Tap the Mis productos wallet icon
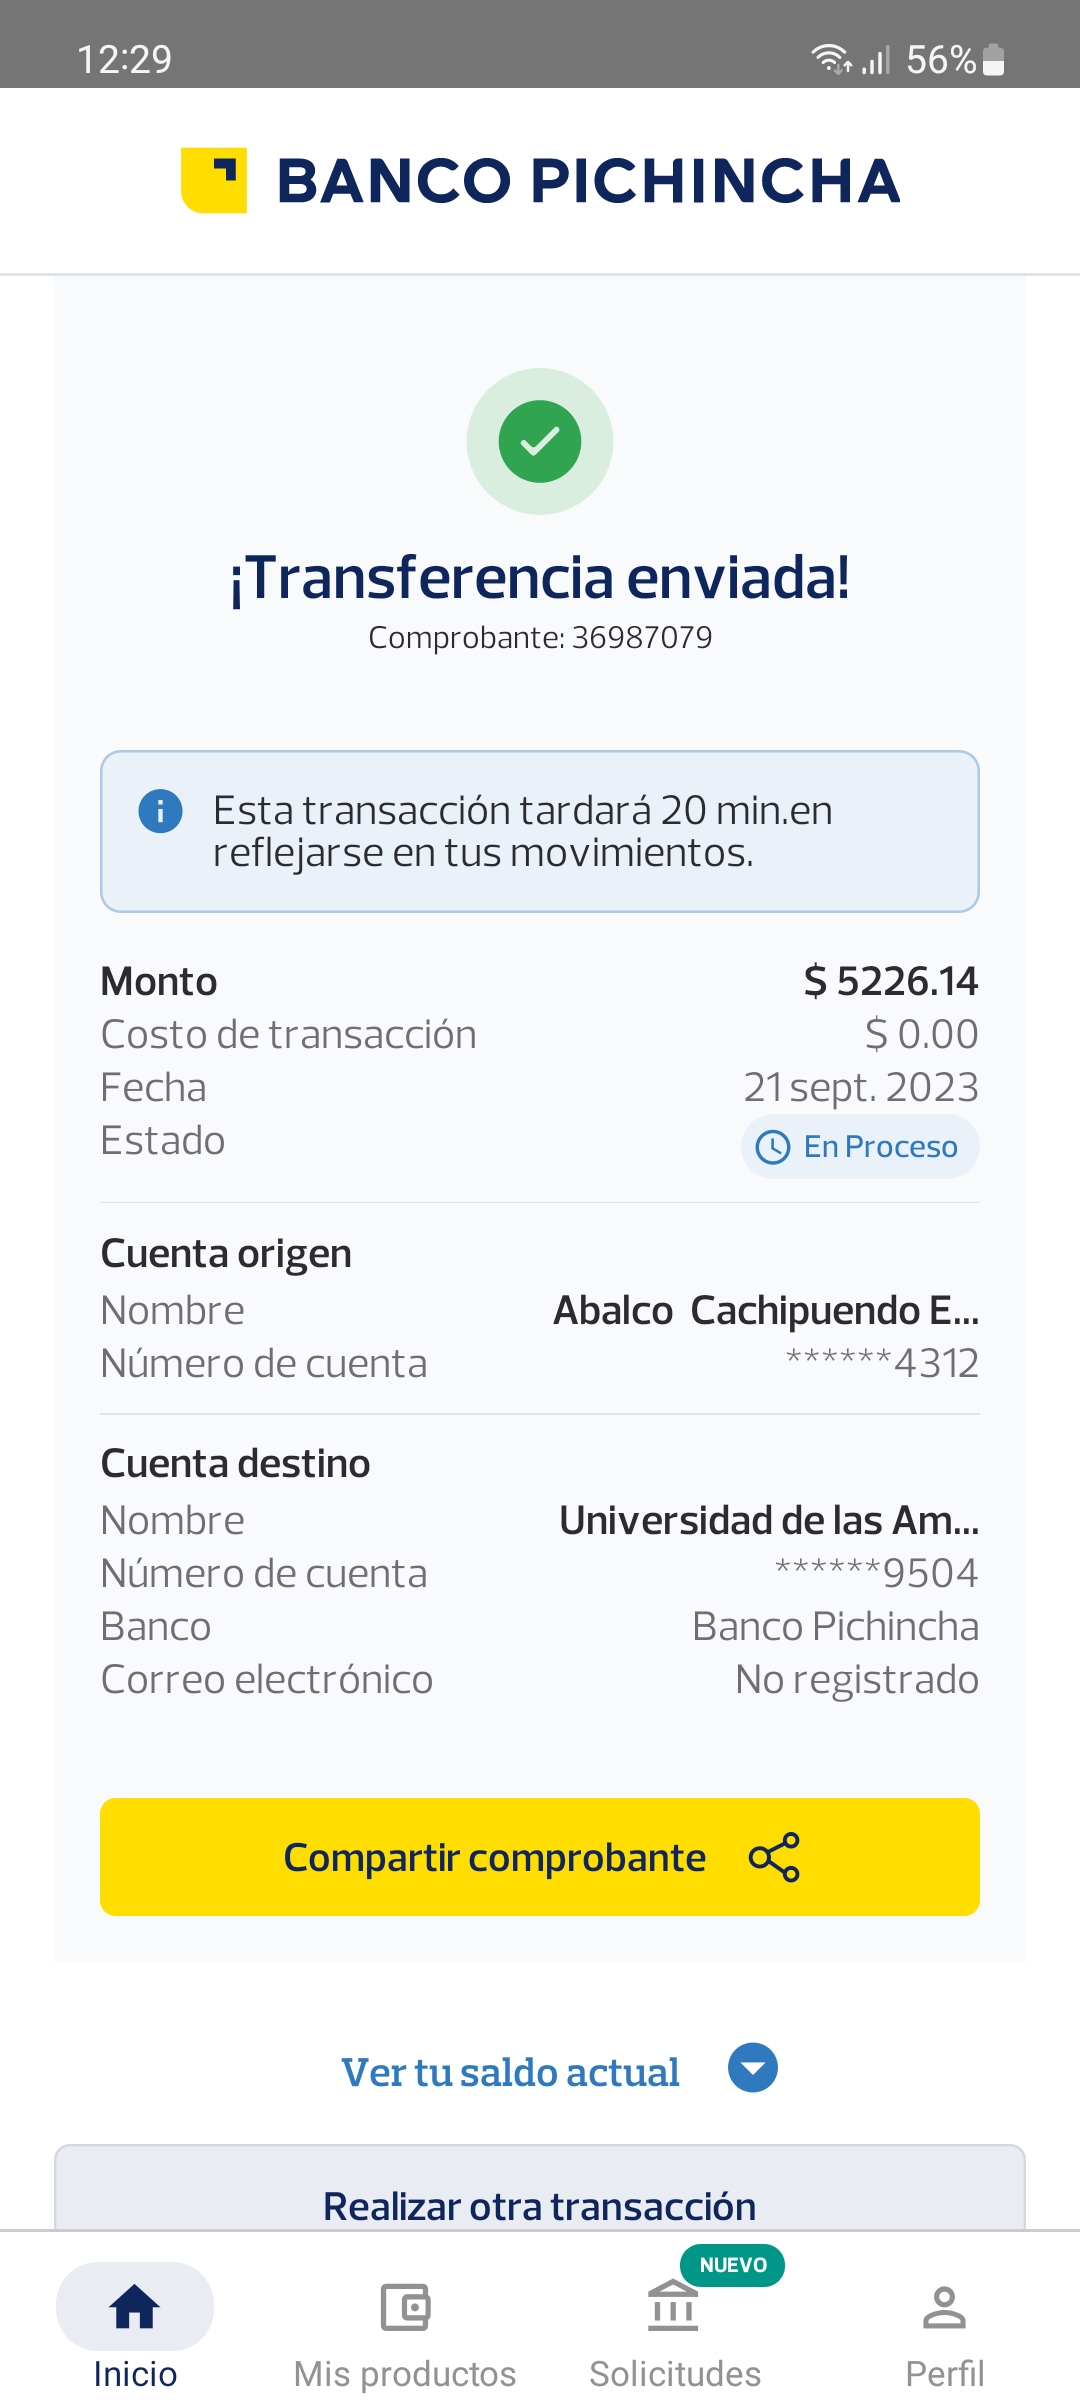This screenshot has width=1080, height=2400. coord(405,2307)
